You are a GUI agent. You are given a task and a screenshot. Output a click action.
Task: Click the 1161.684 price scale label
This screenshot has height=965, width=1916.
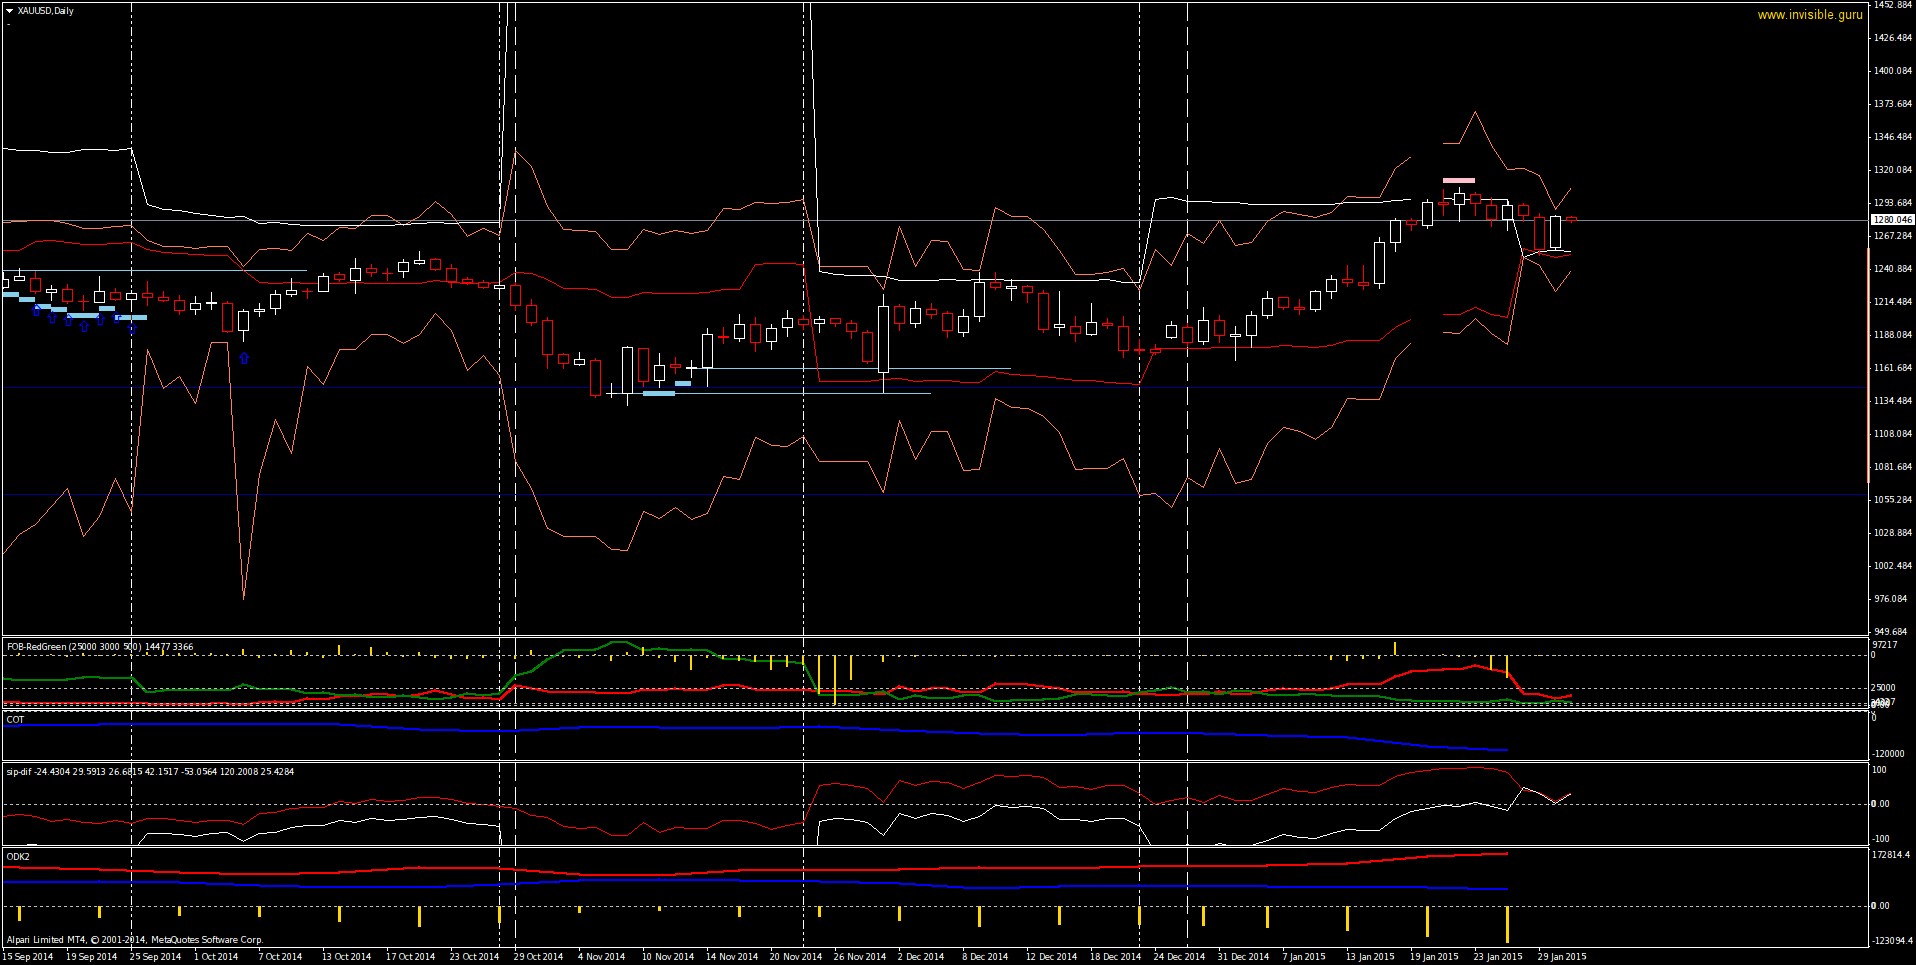tap(1893, 368)
